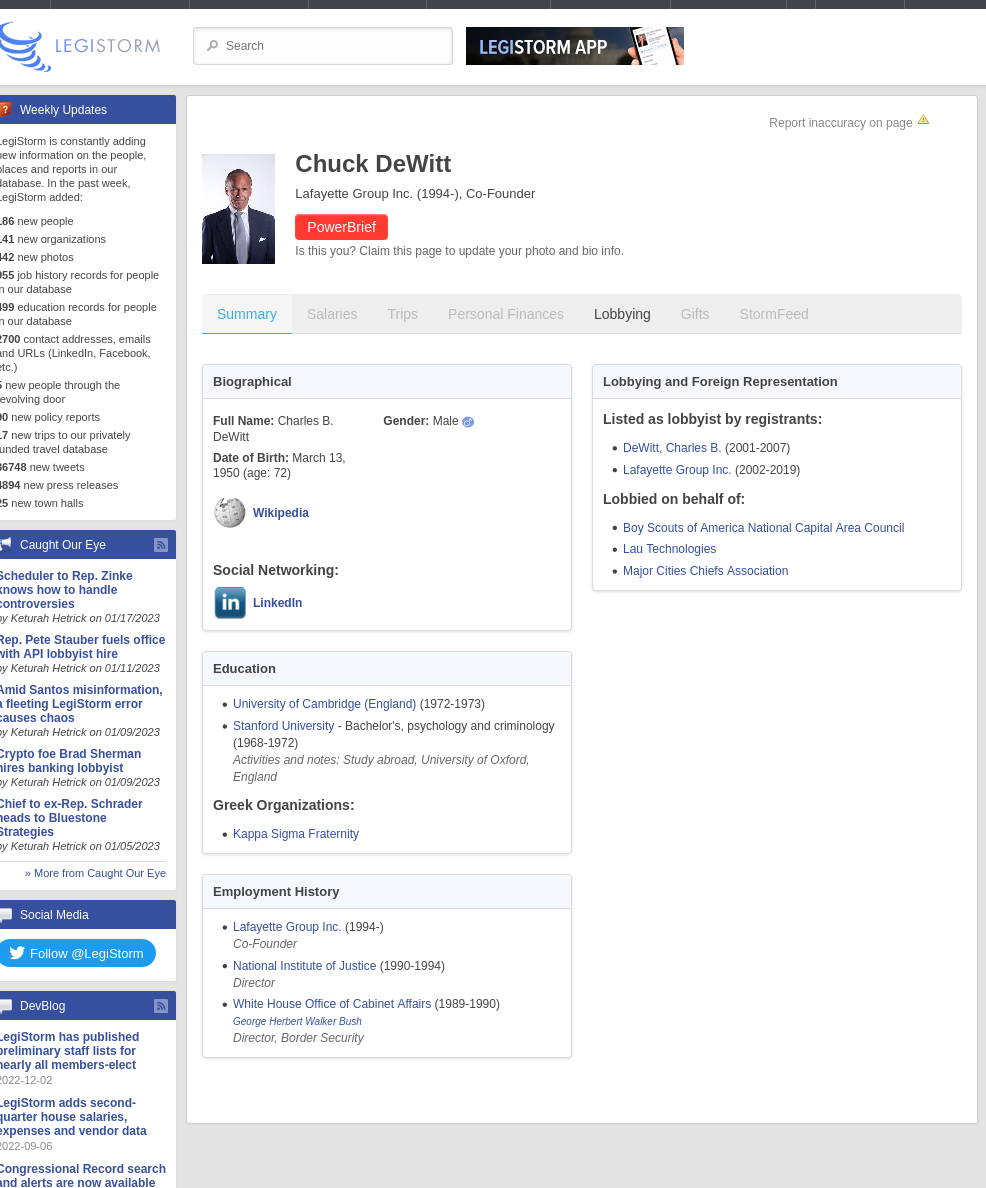Open Congressional Record search DevBlog post
Image resolution: width=986 pixels, height=1188 pixels.
point(82,1175)
